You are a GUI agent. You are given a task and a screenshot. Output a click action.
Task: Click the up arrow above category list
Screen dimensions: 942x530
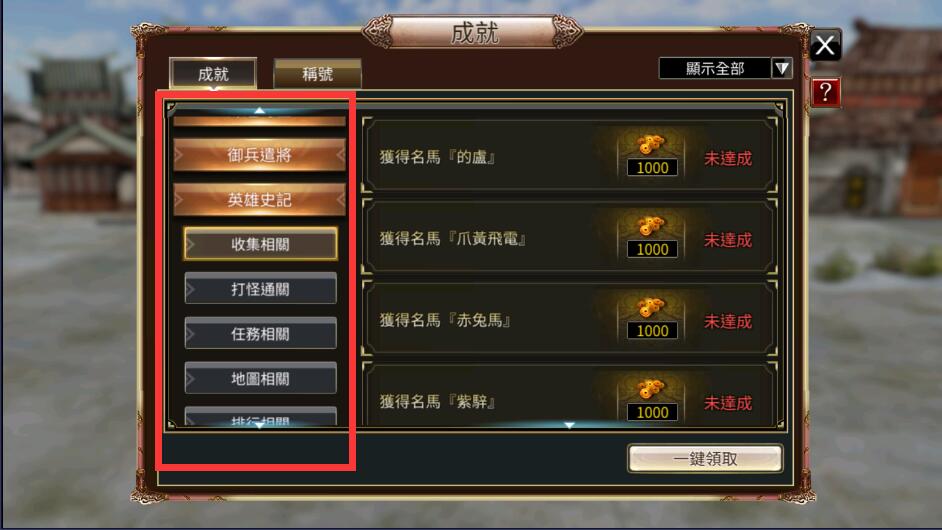[260, 110]
